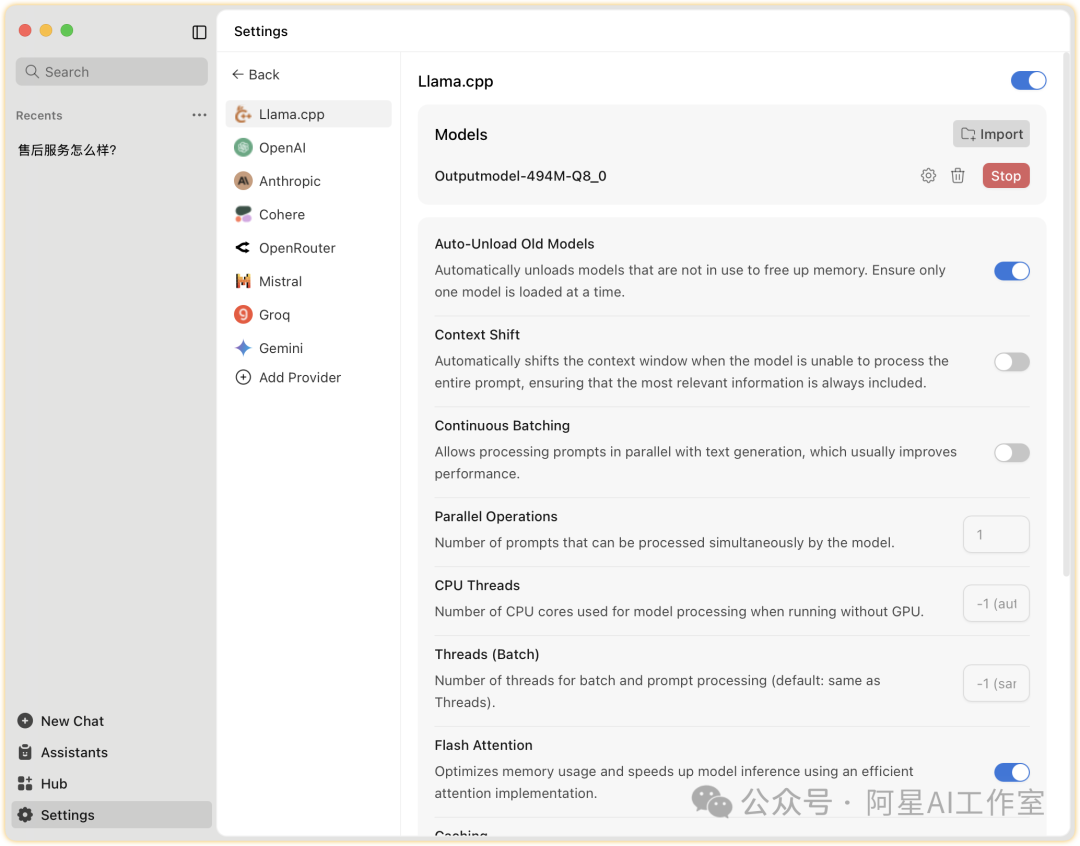Edit the CPU Threads value field
The width and height of the screenshot is (1080, 846).
tap(996, 603)
